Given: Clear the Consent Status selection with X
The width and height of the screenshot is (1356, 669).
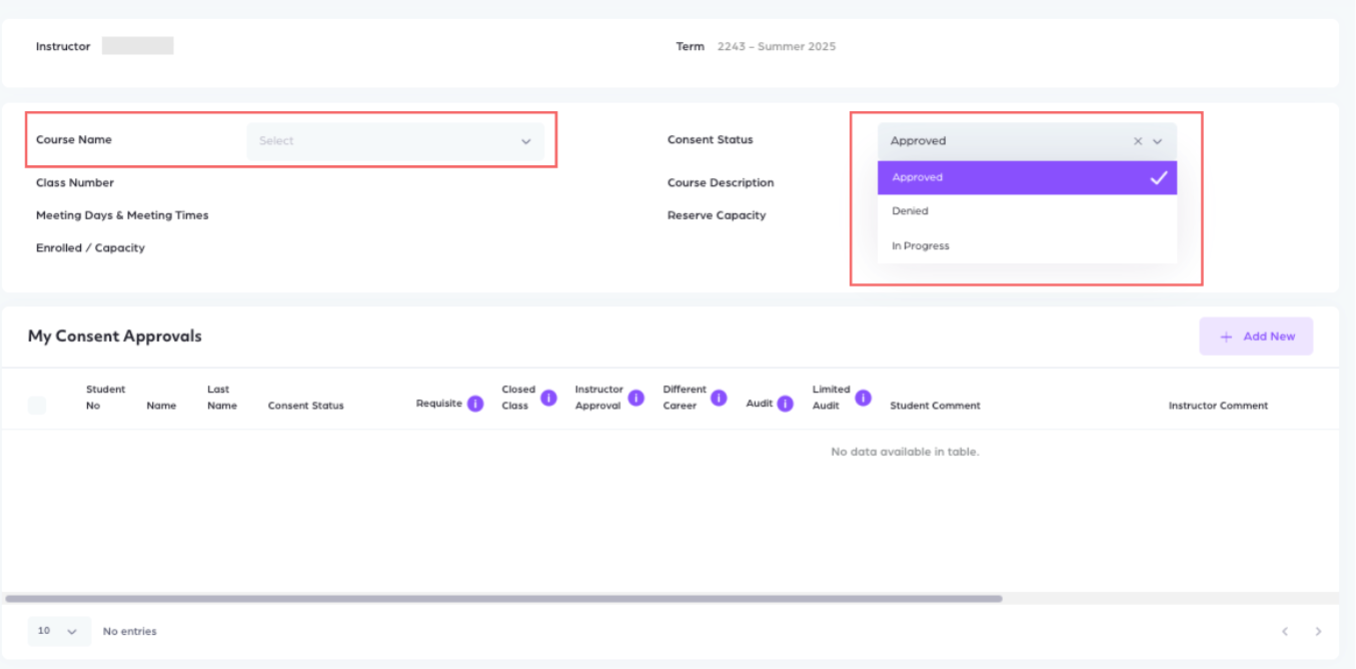Looking at the screenshot, I should coord(1137,142).
